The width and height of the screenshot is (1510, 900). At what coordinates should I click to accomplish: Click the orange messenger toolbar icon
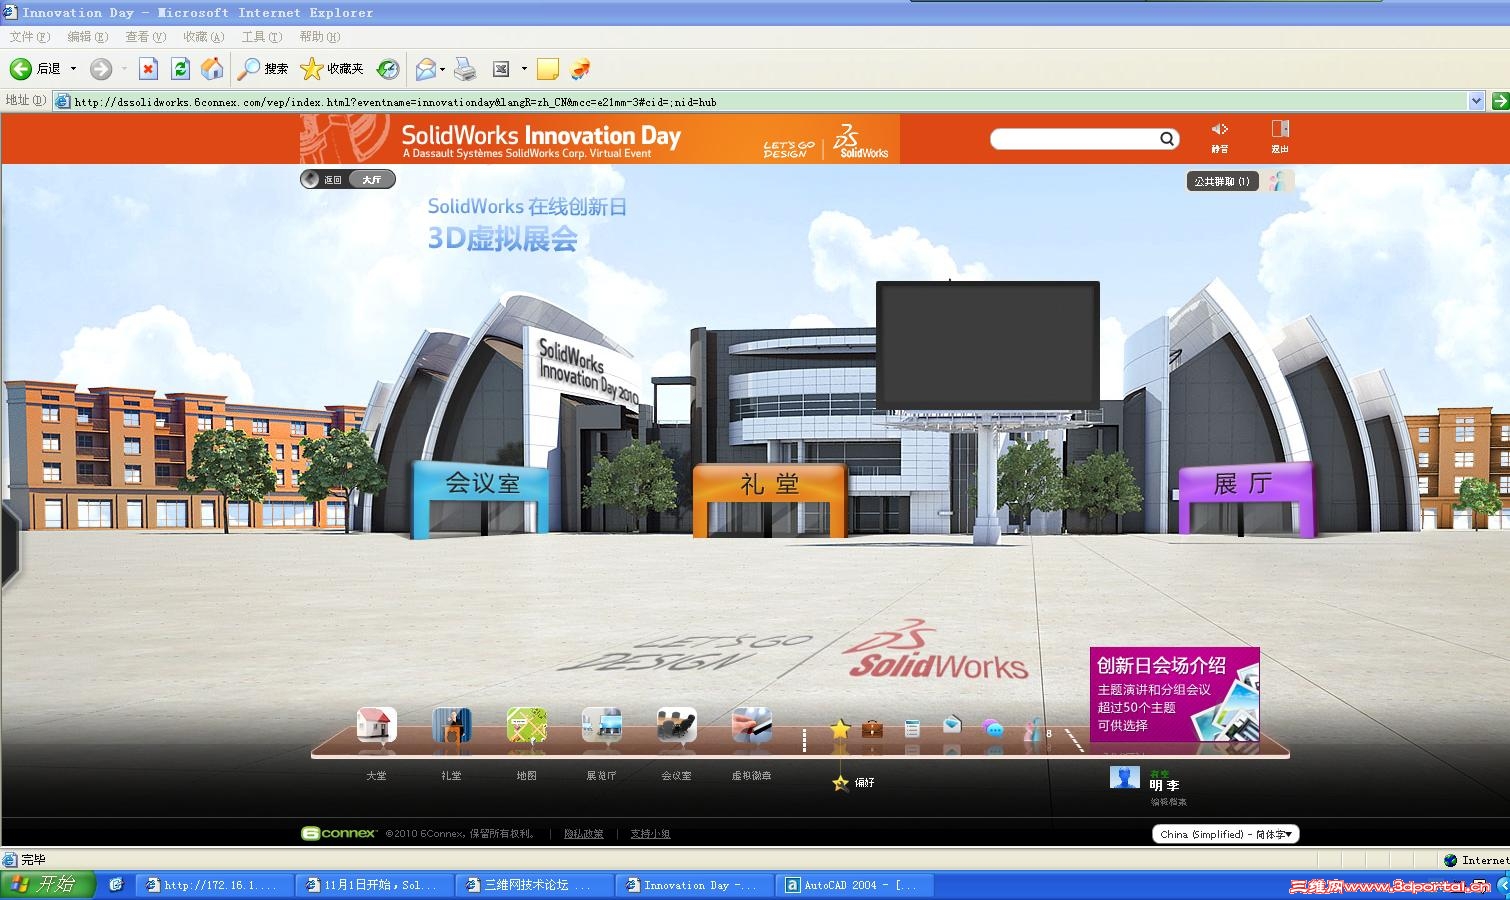coord(580,68)
